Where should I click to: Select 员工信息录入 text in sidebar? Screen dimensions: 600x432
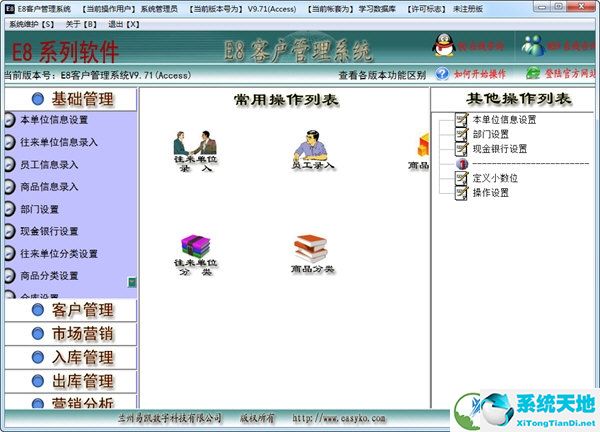tap(49, 165)
